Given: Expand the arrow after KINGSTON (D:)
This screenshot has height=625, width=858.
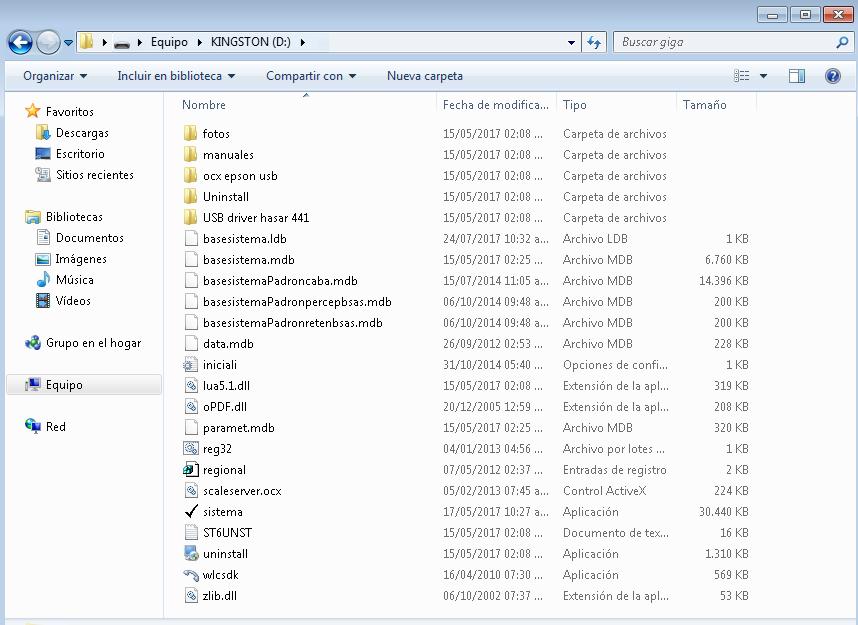Looking at the screenshot, I should 303,42.
